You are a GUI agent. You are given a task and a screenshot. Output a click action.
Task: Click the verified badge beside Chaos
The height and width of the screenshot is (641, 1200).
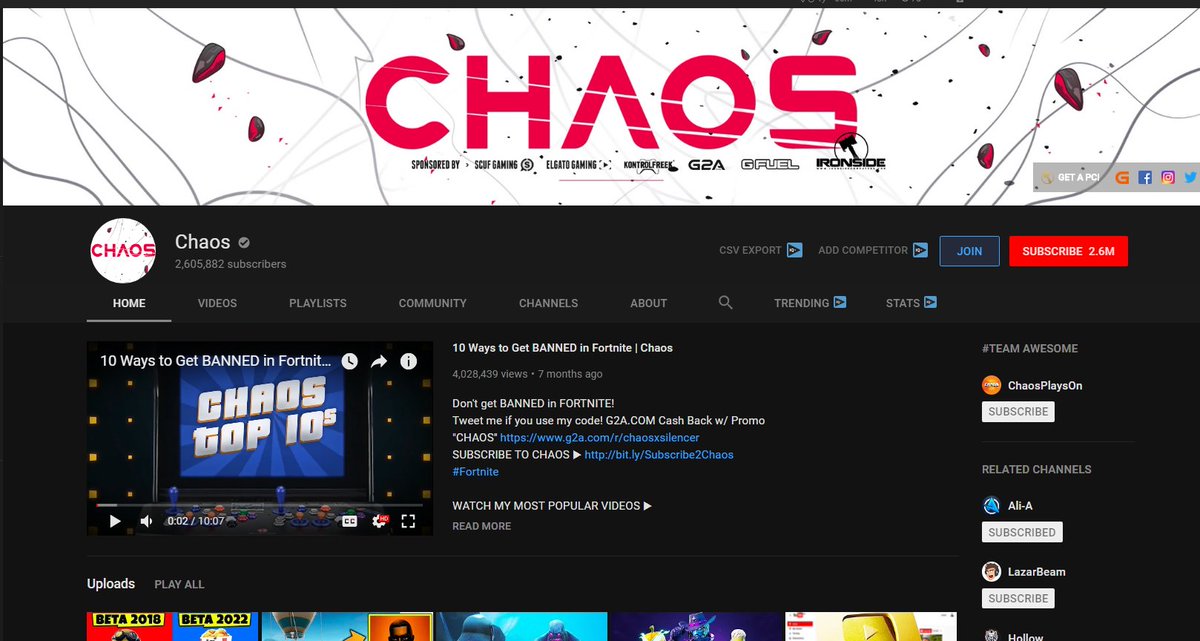tap(244, 243)
